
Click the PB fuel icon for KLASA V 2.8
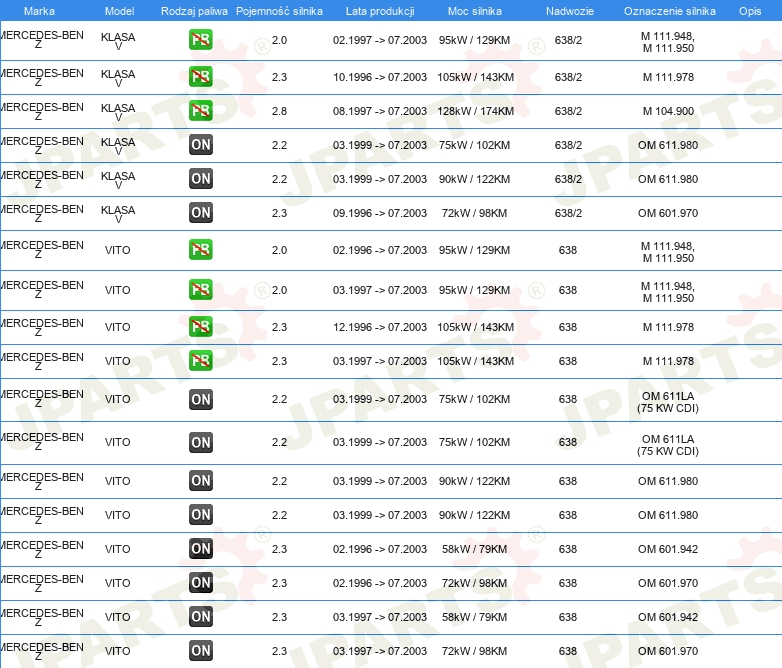pos(201,111)
